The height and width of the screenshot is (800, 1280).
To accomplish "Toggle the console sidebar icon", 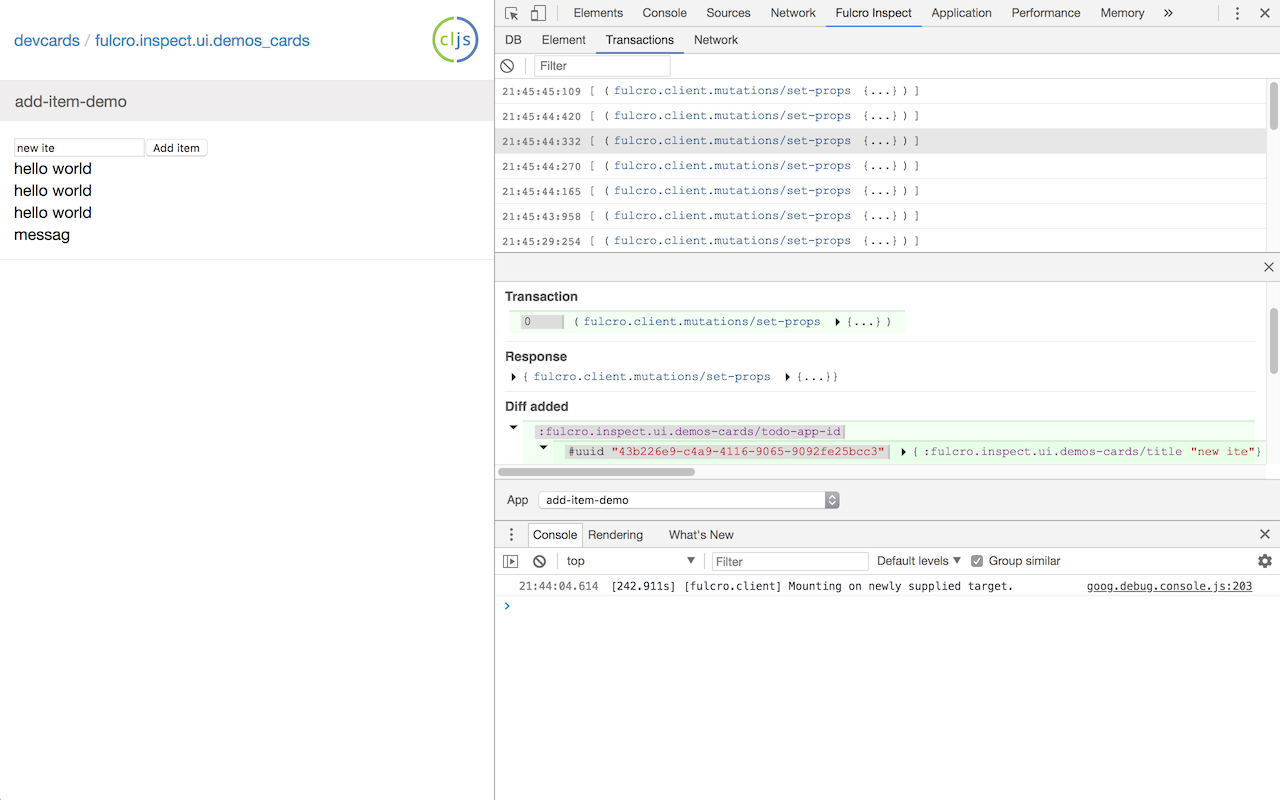I will (x=511, y=561).
